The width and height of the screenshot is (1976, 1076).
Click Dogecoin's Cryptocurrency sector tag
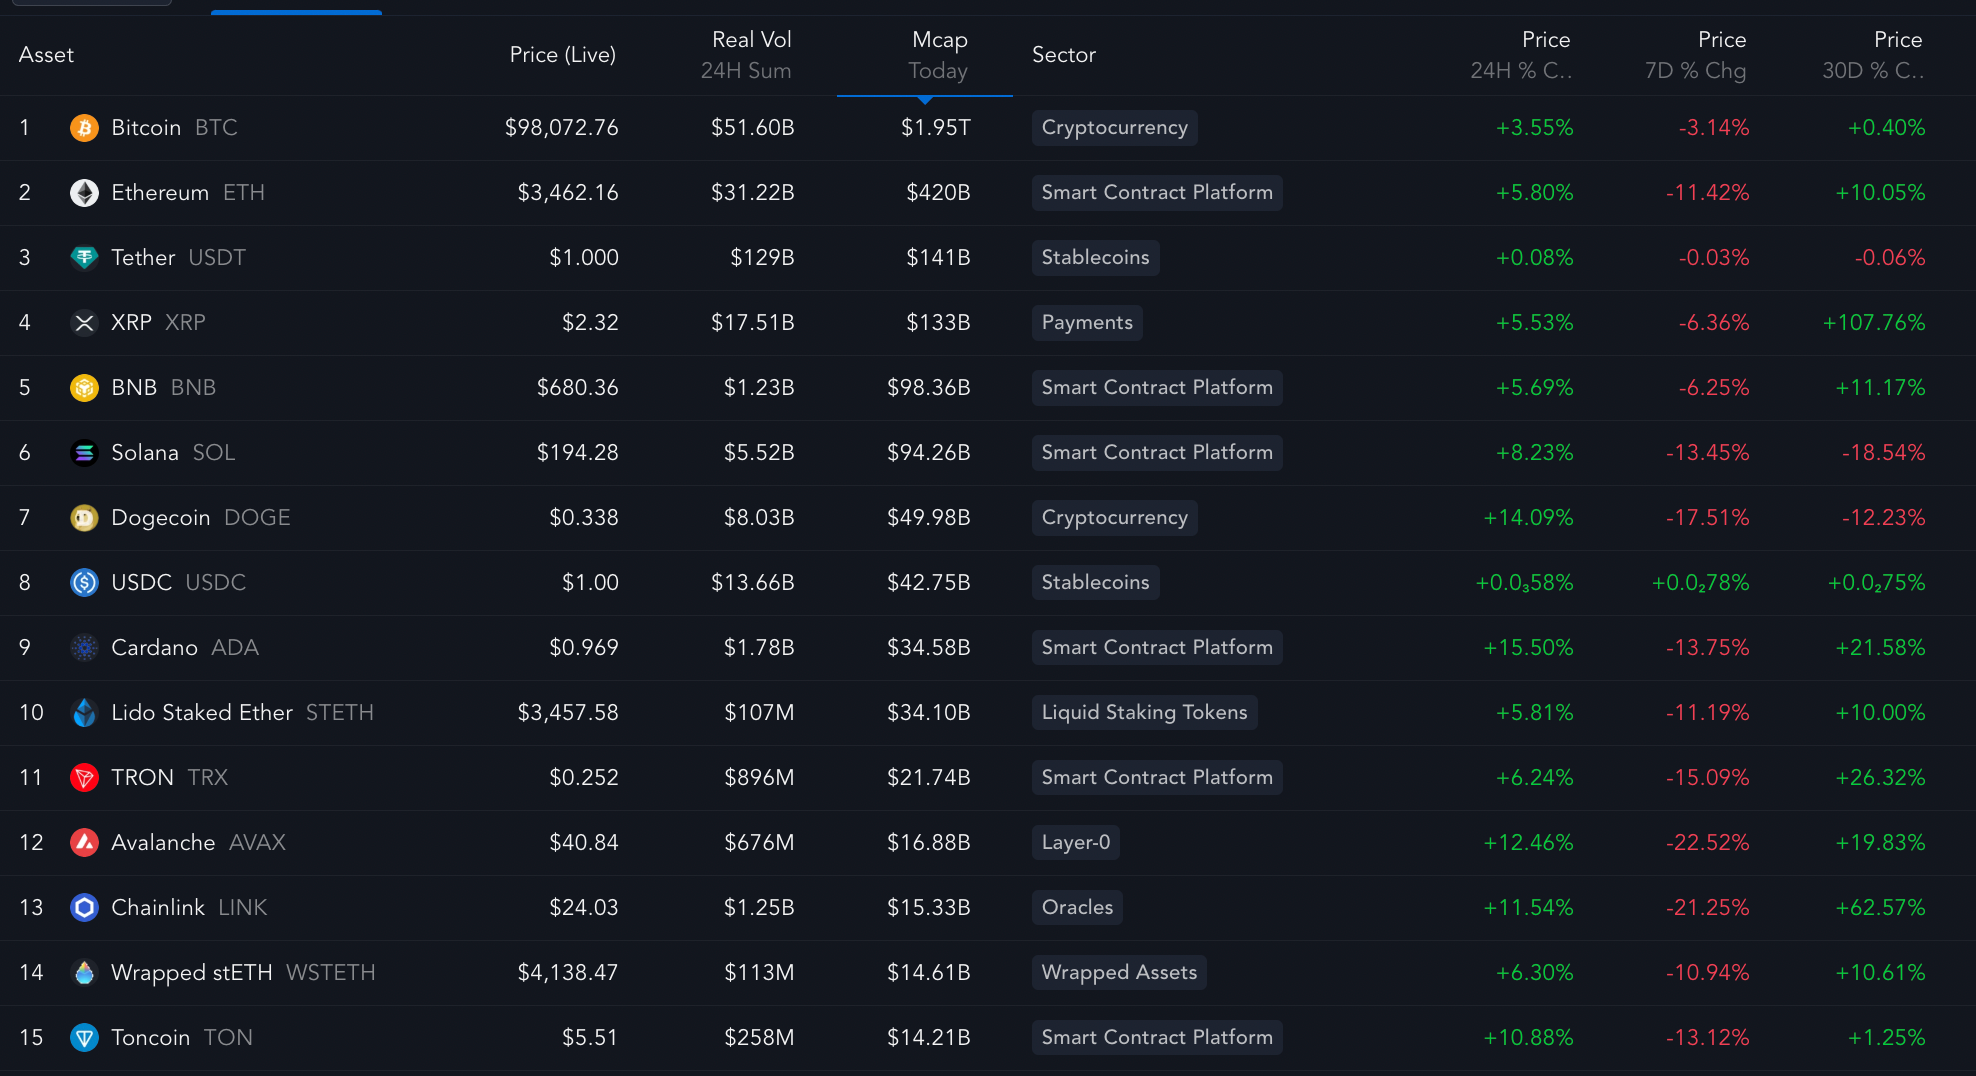coord(1114,518)
